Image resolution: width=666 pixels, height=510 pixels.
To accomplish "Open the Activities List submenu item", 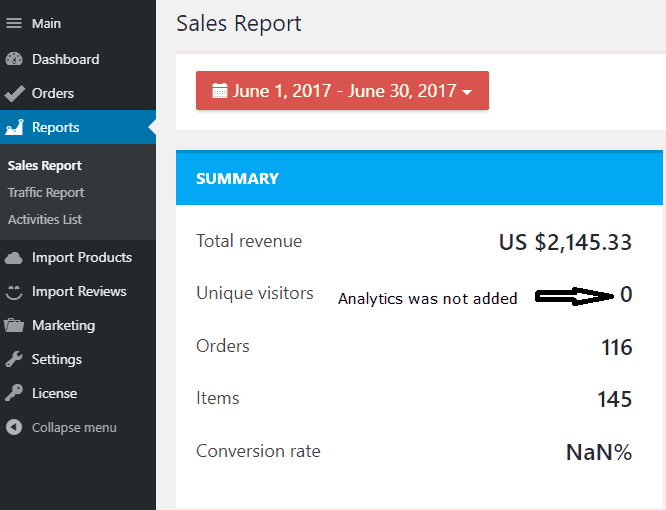I will [x=45, y=219].
